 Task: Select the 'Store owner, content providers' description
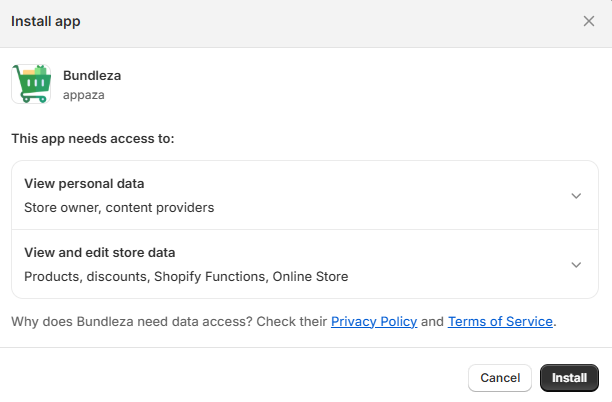tap(119, 208)
